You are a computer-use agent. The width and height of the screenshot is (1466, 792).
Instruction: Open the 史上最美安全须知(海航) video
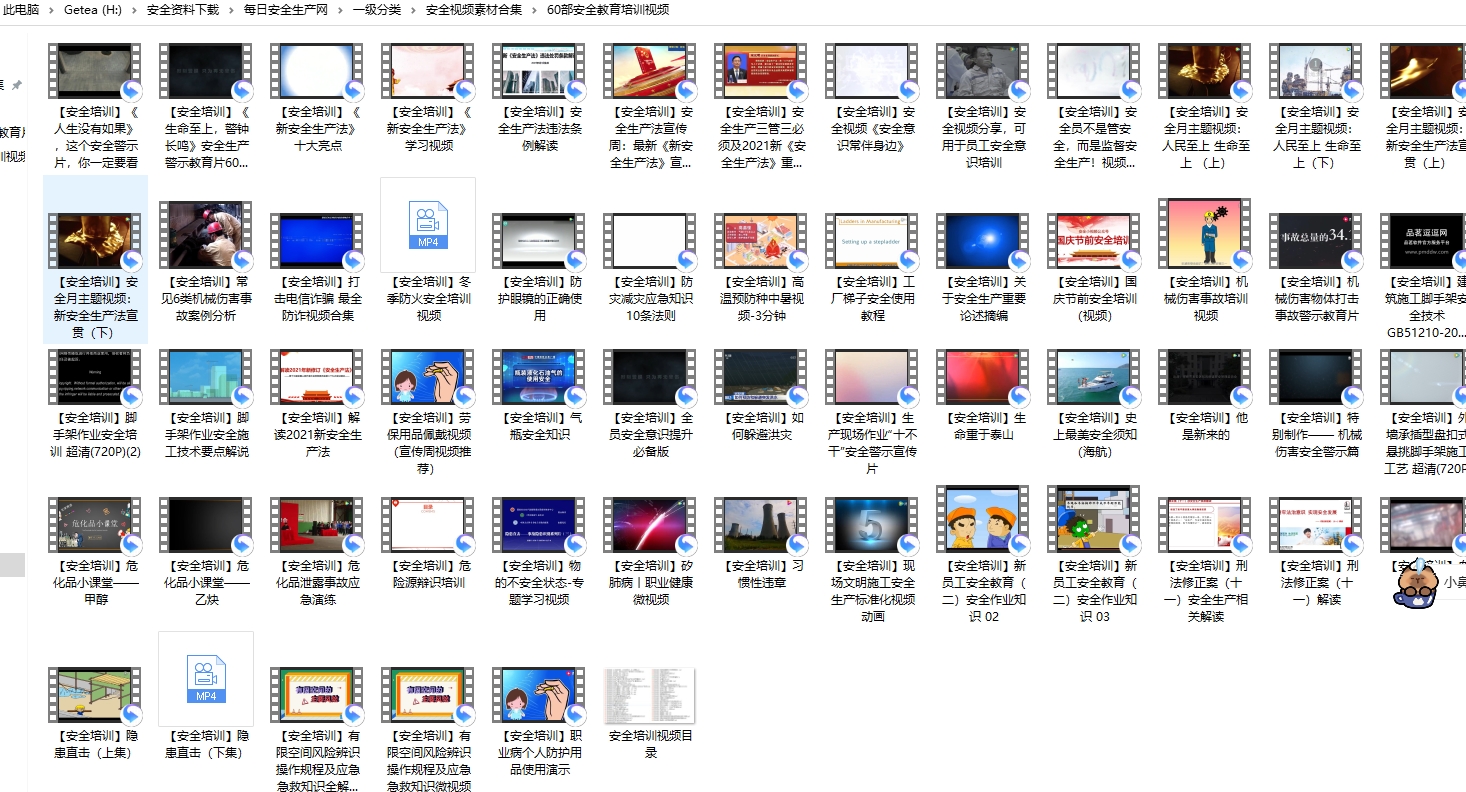pos(1094,376)
